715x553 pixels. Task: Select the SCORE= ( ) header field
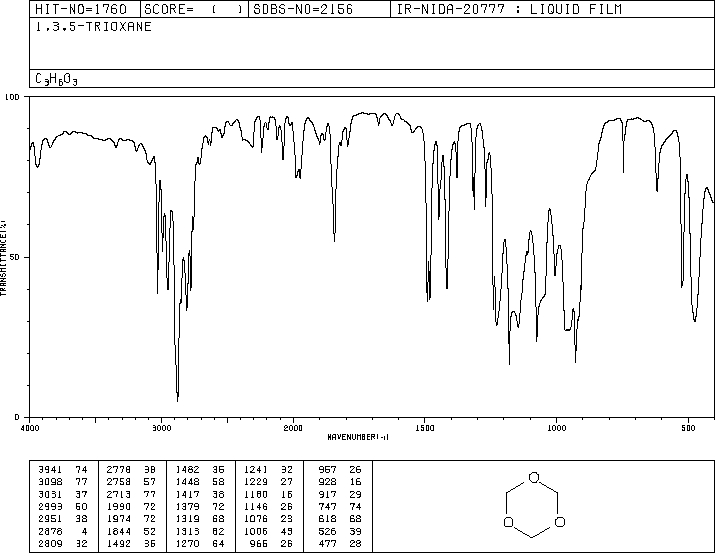[x=194, y=9]
